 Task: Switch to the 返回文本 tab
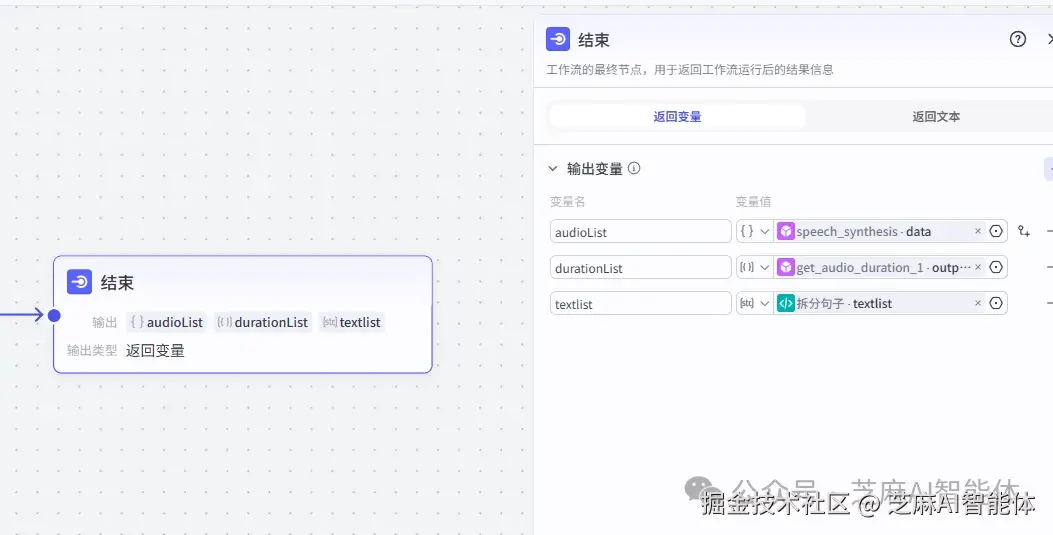tap(935, 116)
